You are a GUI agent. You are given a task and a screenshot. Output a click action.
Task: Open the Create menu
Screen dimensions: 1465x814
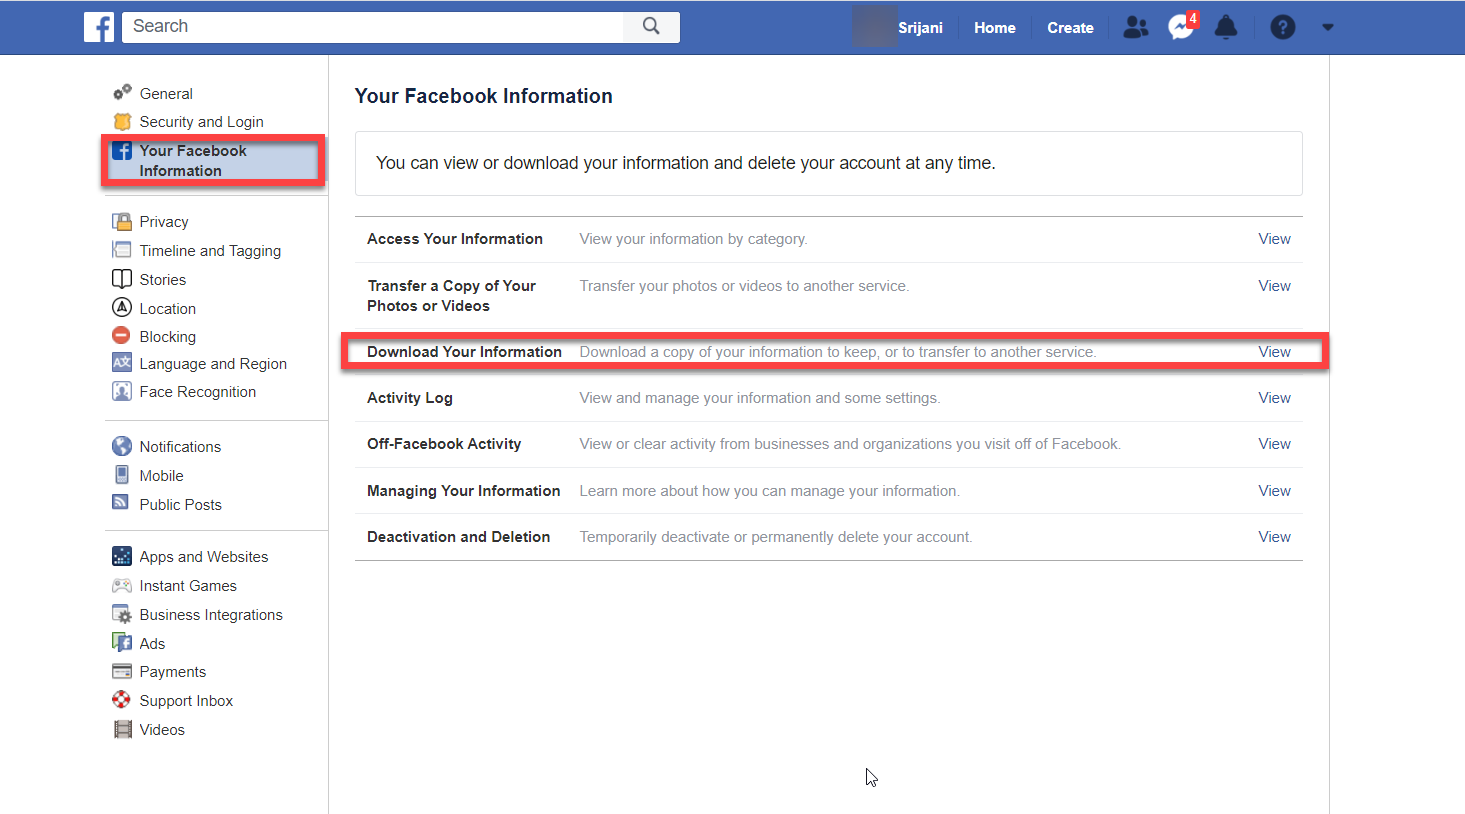point(1069,27)
